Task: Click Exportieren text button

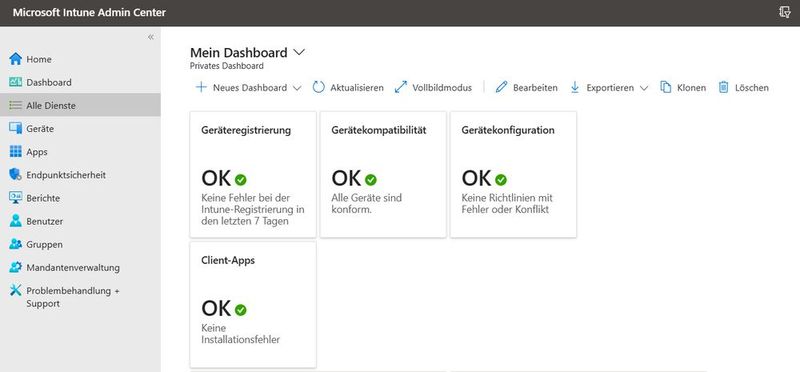Action: [610, 88]
